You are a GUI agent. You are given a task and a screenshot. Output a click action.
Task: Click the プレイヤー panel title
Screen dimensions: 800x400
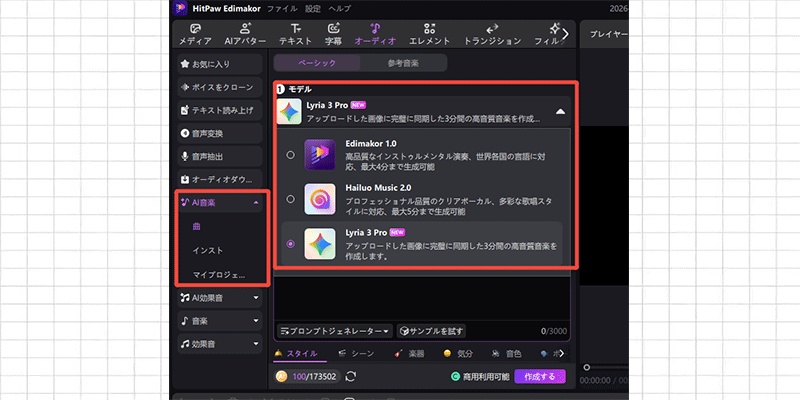(609, 34)
